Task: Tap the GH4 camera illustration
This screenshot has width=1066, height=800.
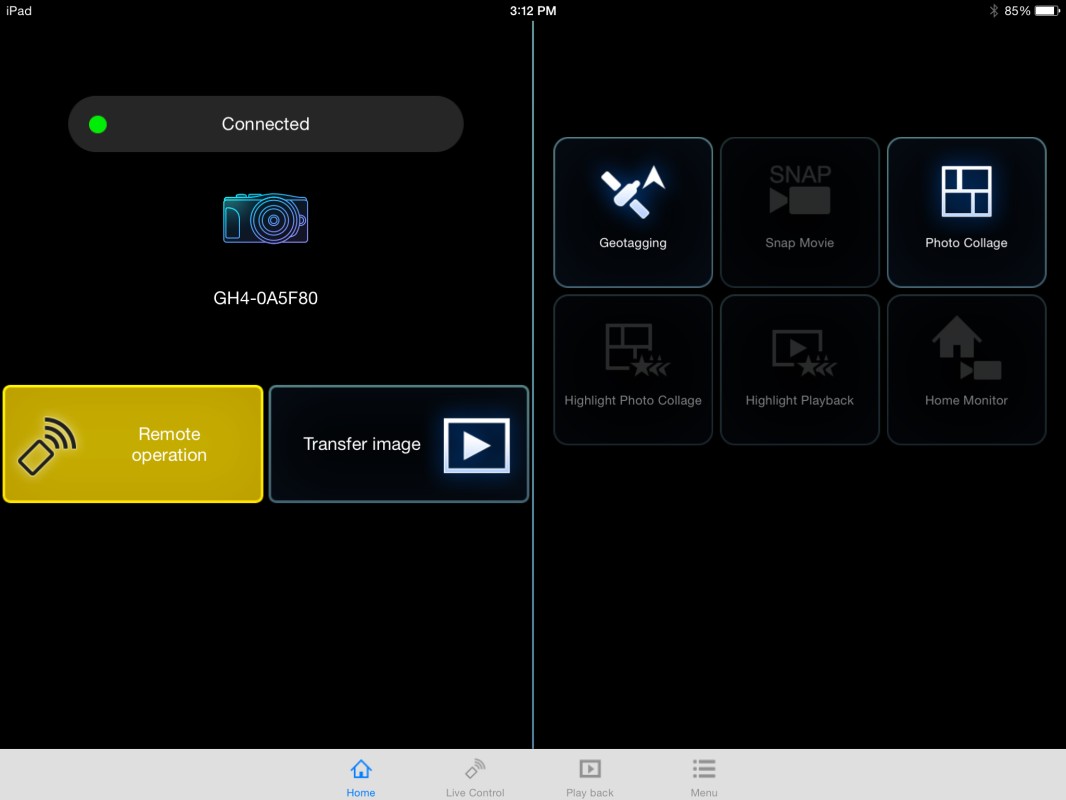Action: (x=266, y=218)
